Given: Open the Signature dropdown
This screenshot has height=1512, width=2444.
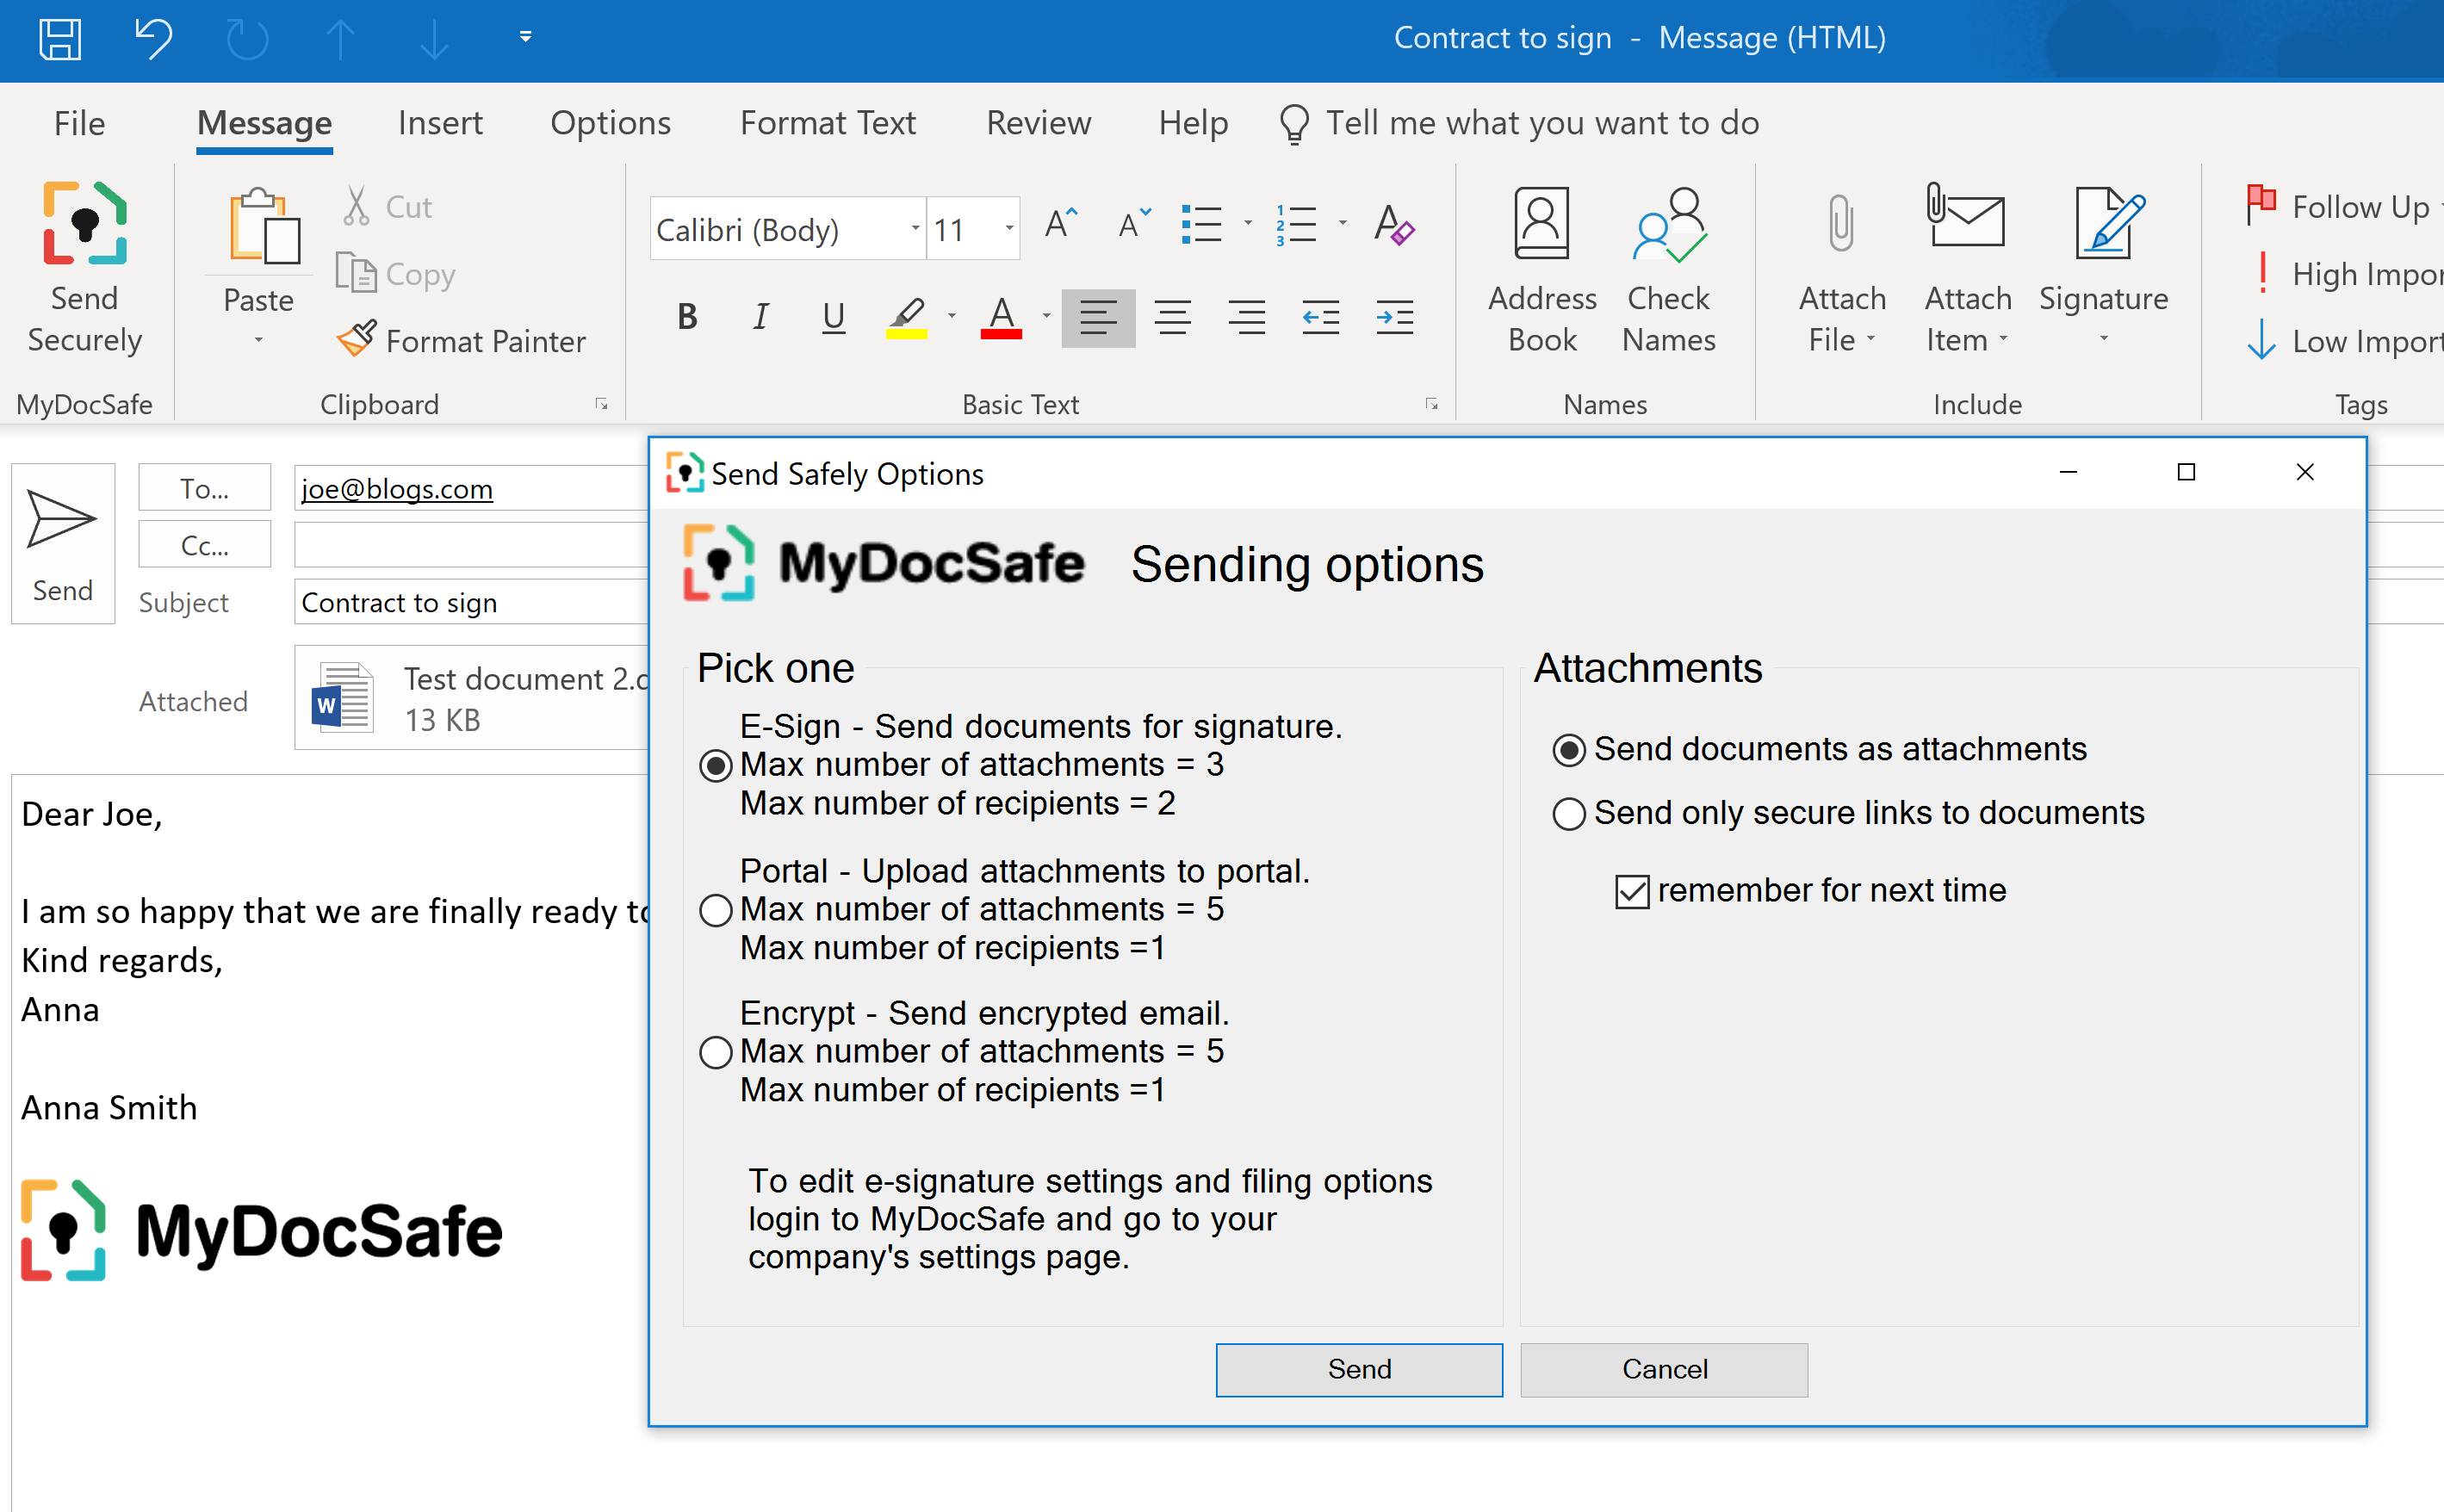Looking at the screenshot, I should click(2102, 340).
